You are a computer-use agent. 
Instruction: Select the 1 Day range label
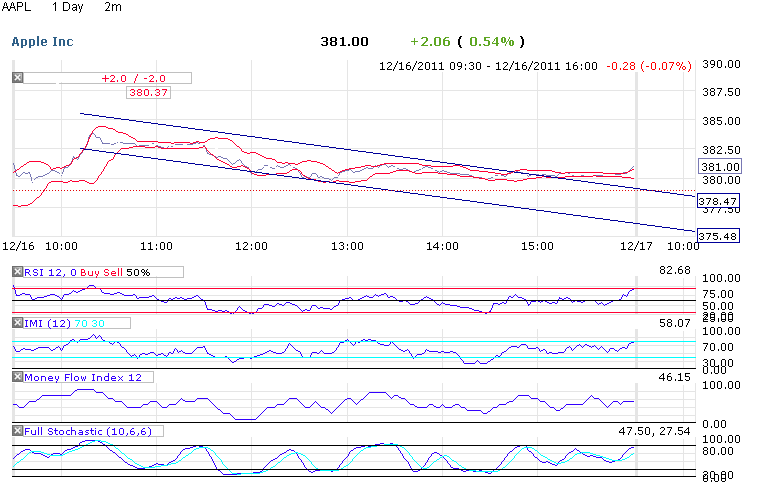[68, 7]
